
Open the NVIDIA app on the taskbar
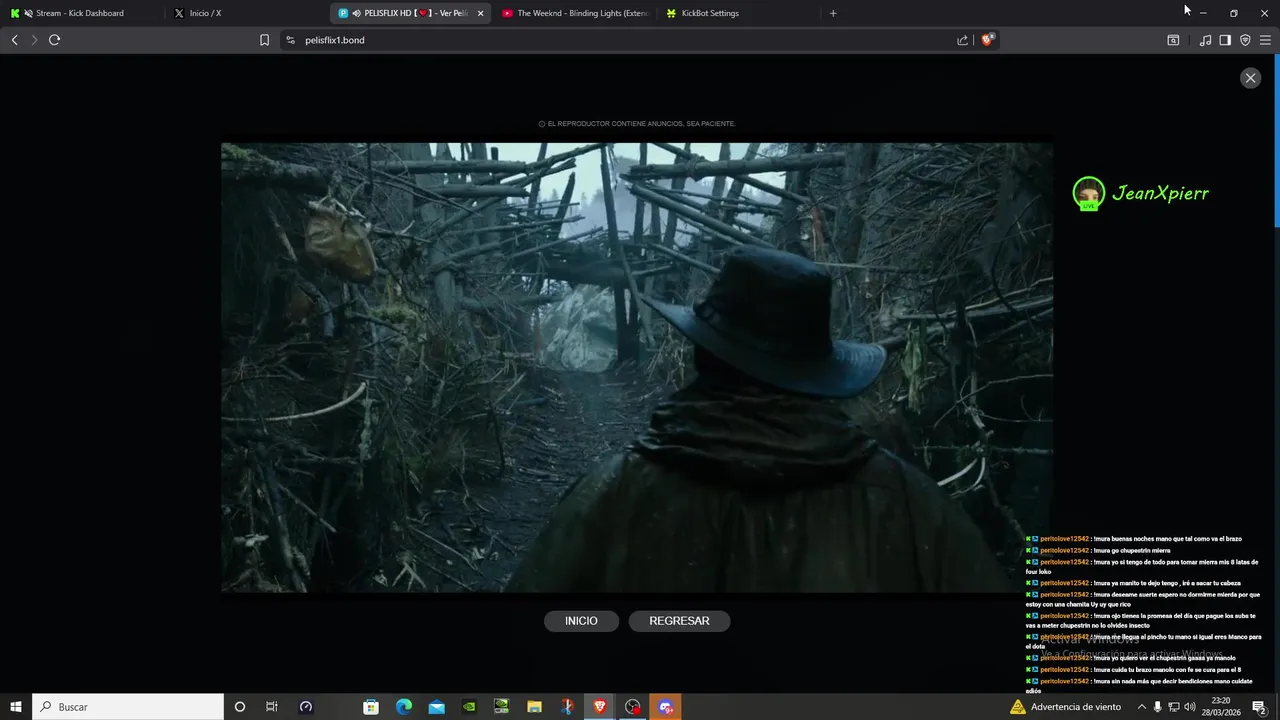pos(469,707)
